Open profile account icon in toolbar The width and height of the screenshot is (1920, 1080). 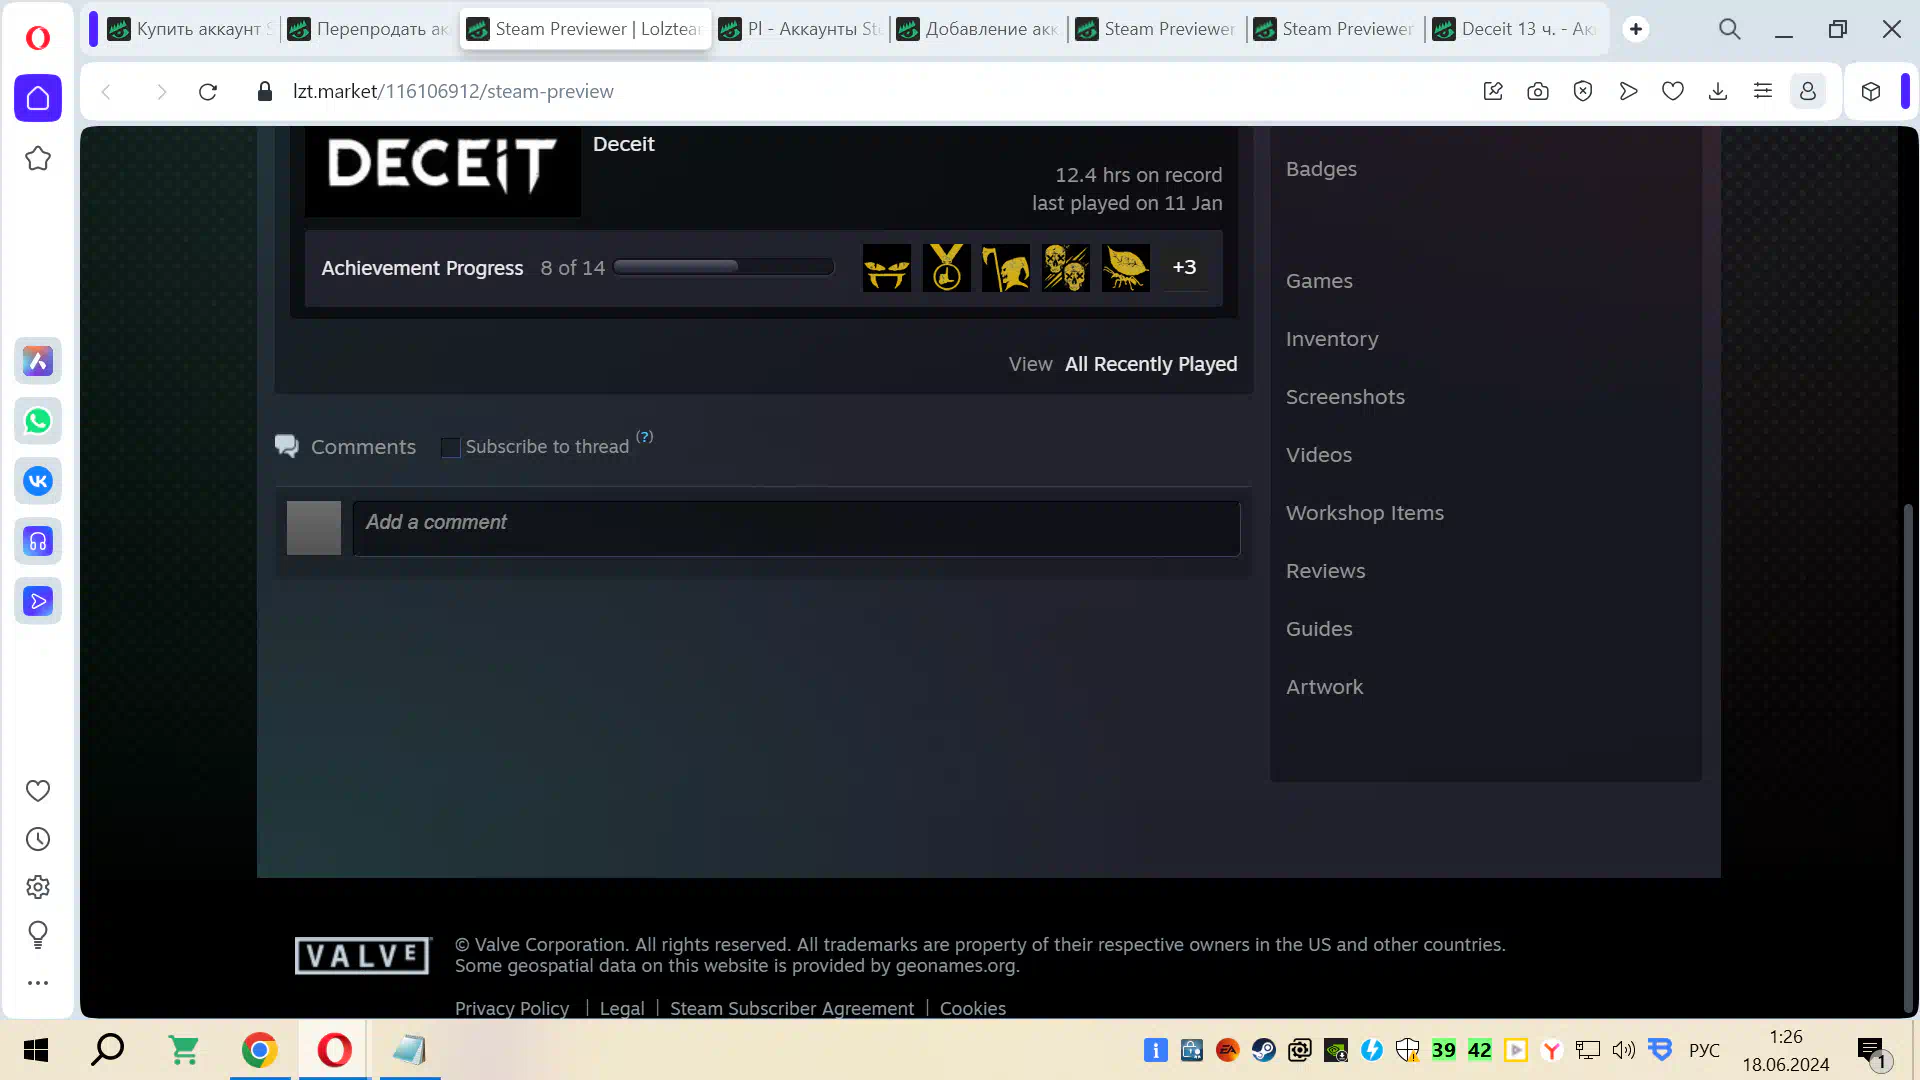[x=1808, y=92]
